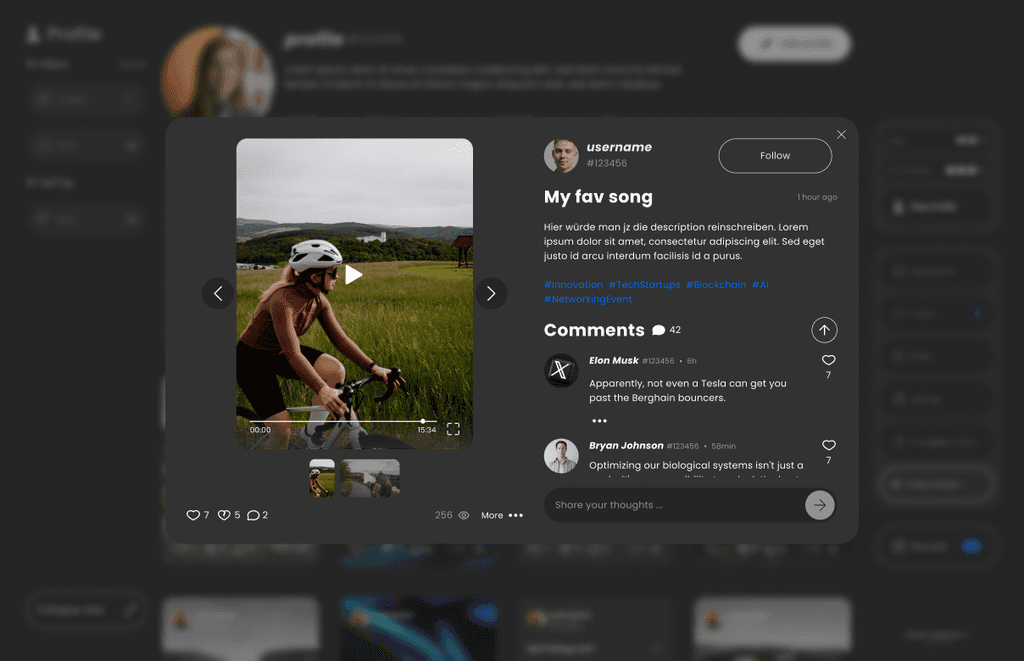Open the video in fullscreen
1024x661 pixels.
[x=453, y=429]
